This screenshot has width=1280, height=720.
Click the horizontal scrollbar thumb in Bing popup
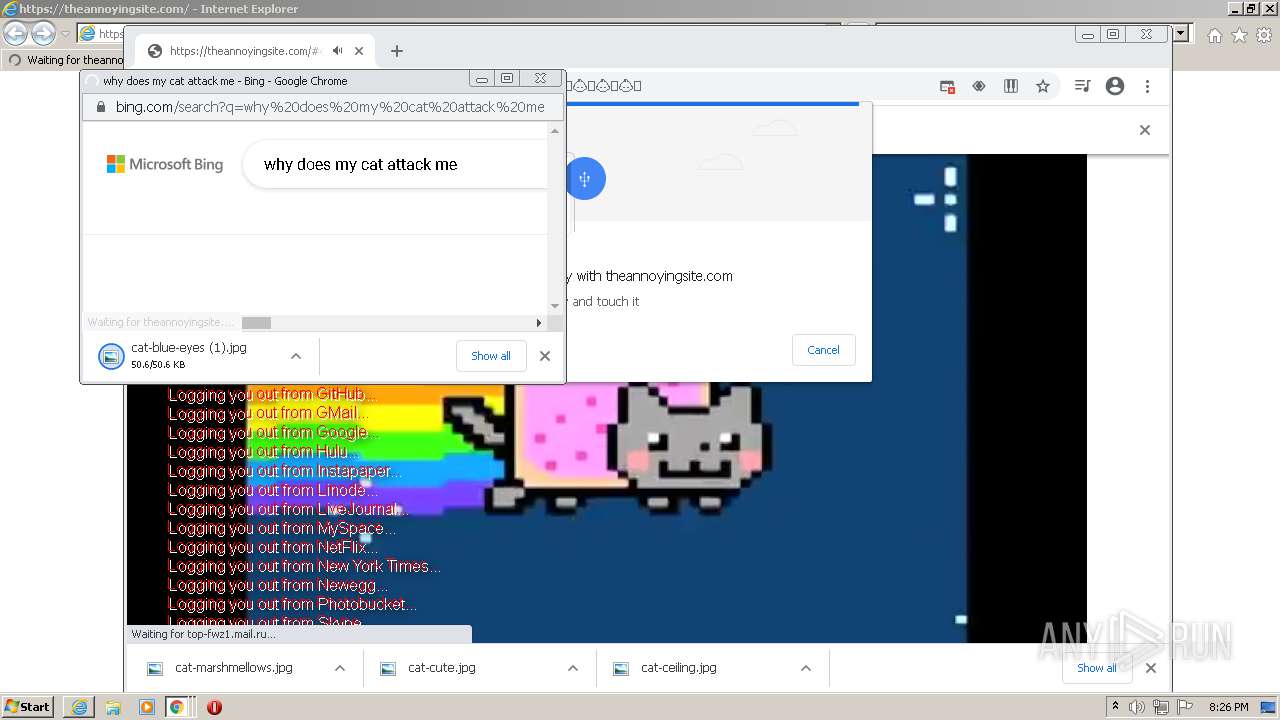pos(256,323)
